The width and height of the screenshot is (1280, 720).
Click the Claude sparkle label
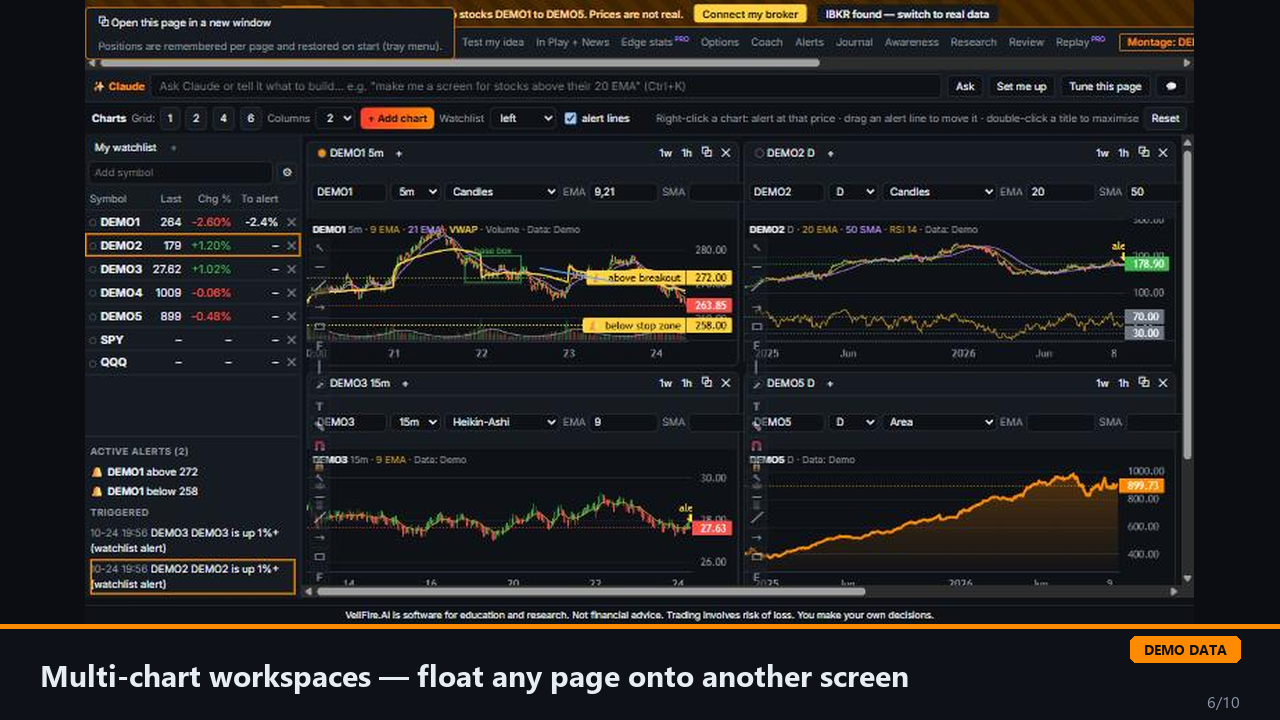pos(119,87)
